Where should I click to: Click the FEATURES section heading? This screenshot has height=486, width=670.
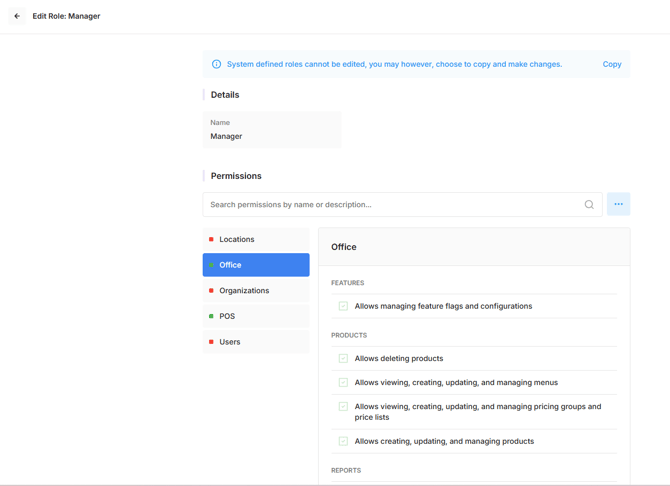coord(347,283)
